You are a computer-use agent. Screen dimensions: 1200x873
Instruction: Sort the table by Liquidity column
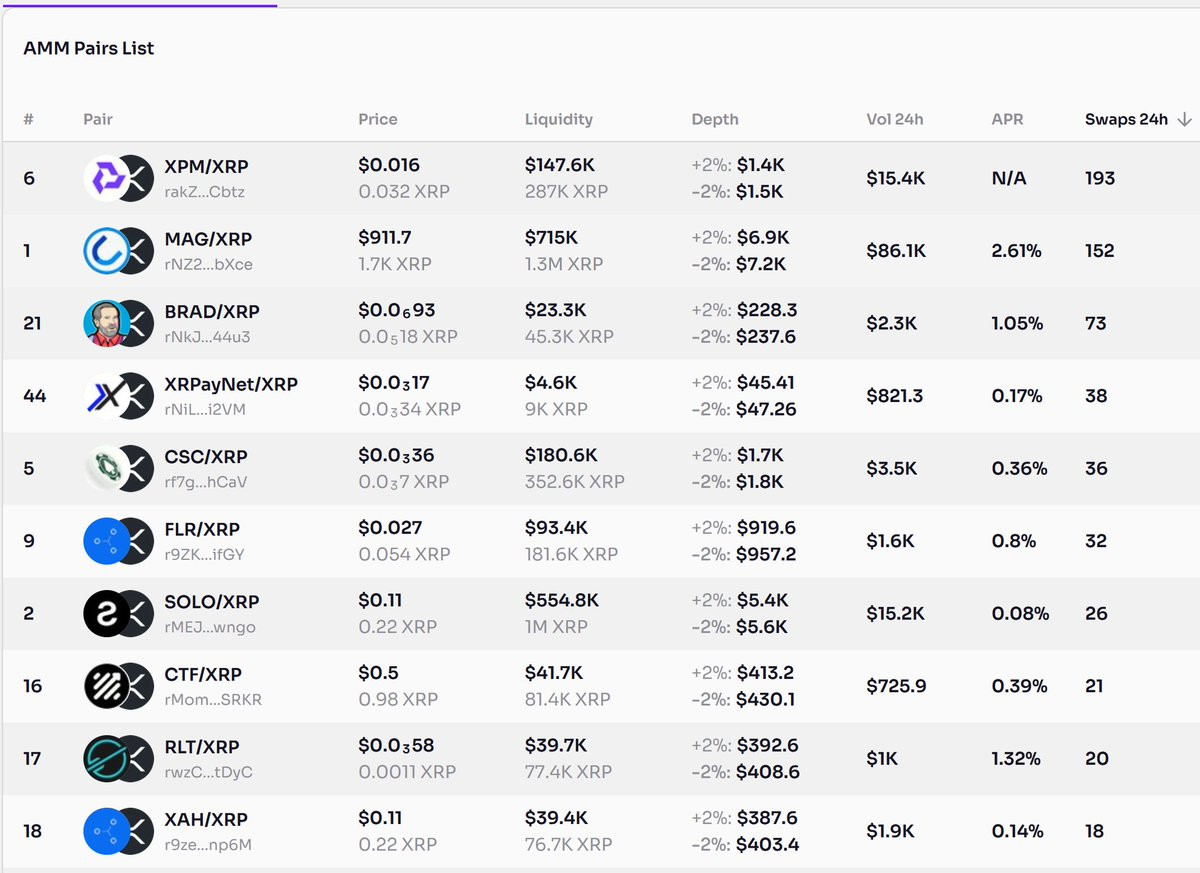(559, 119)
